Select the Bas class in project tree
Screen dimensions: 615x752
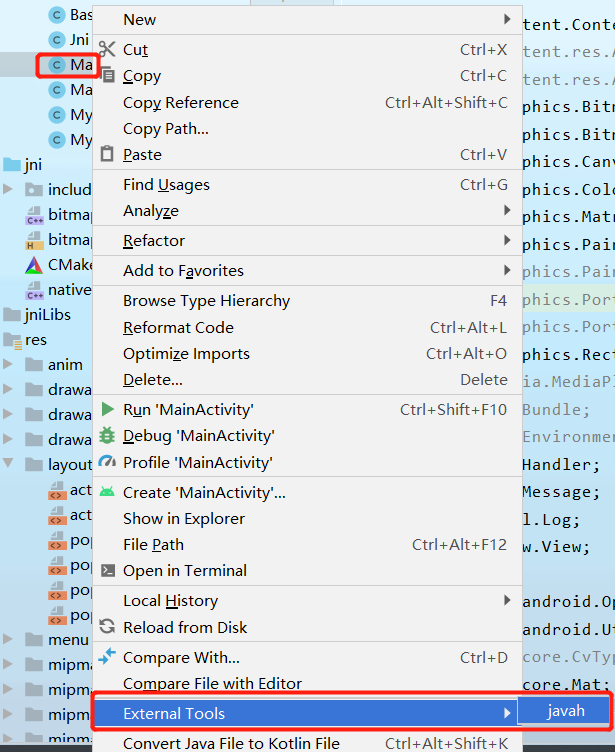(x=71, y=15)
